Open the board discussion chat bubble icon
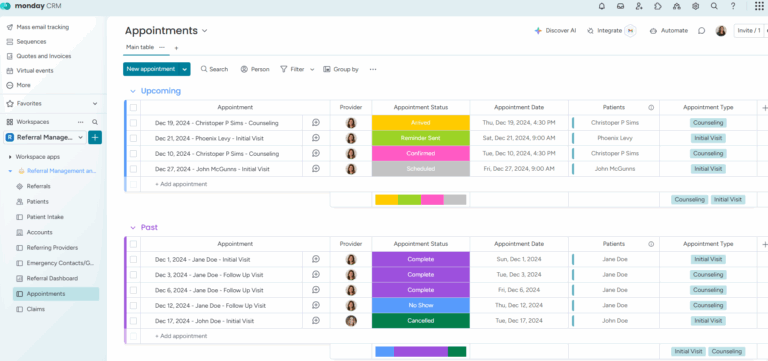This screenshot has height=361, width=768. pyautogui.click(x=701, y=30)
